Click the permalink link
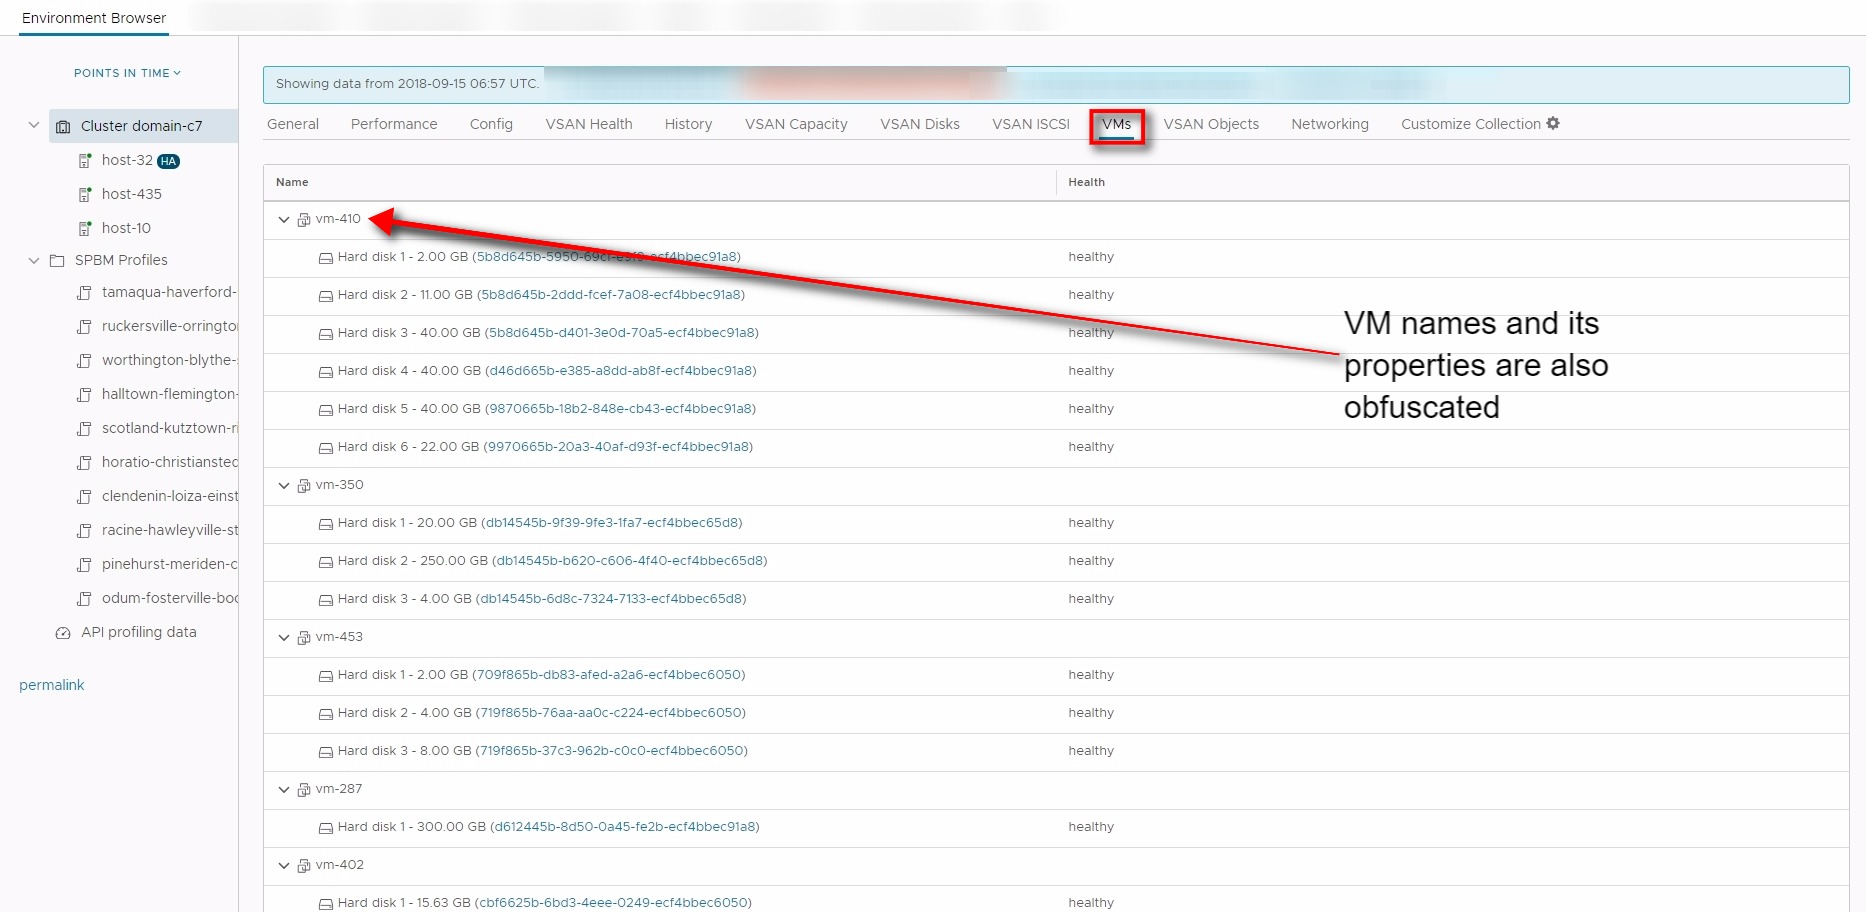 click(52, 685)
